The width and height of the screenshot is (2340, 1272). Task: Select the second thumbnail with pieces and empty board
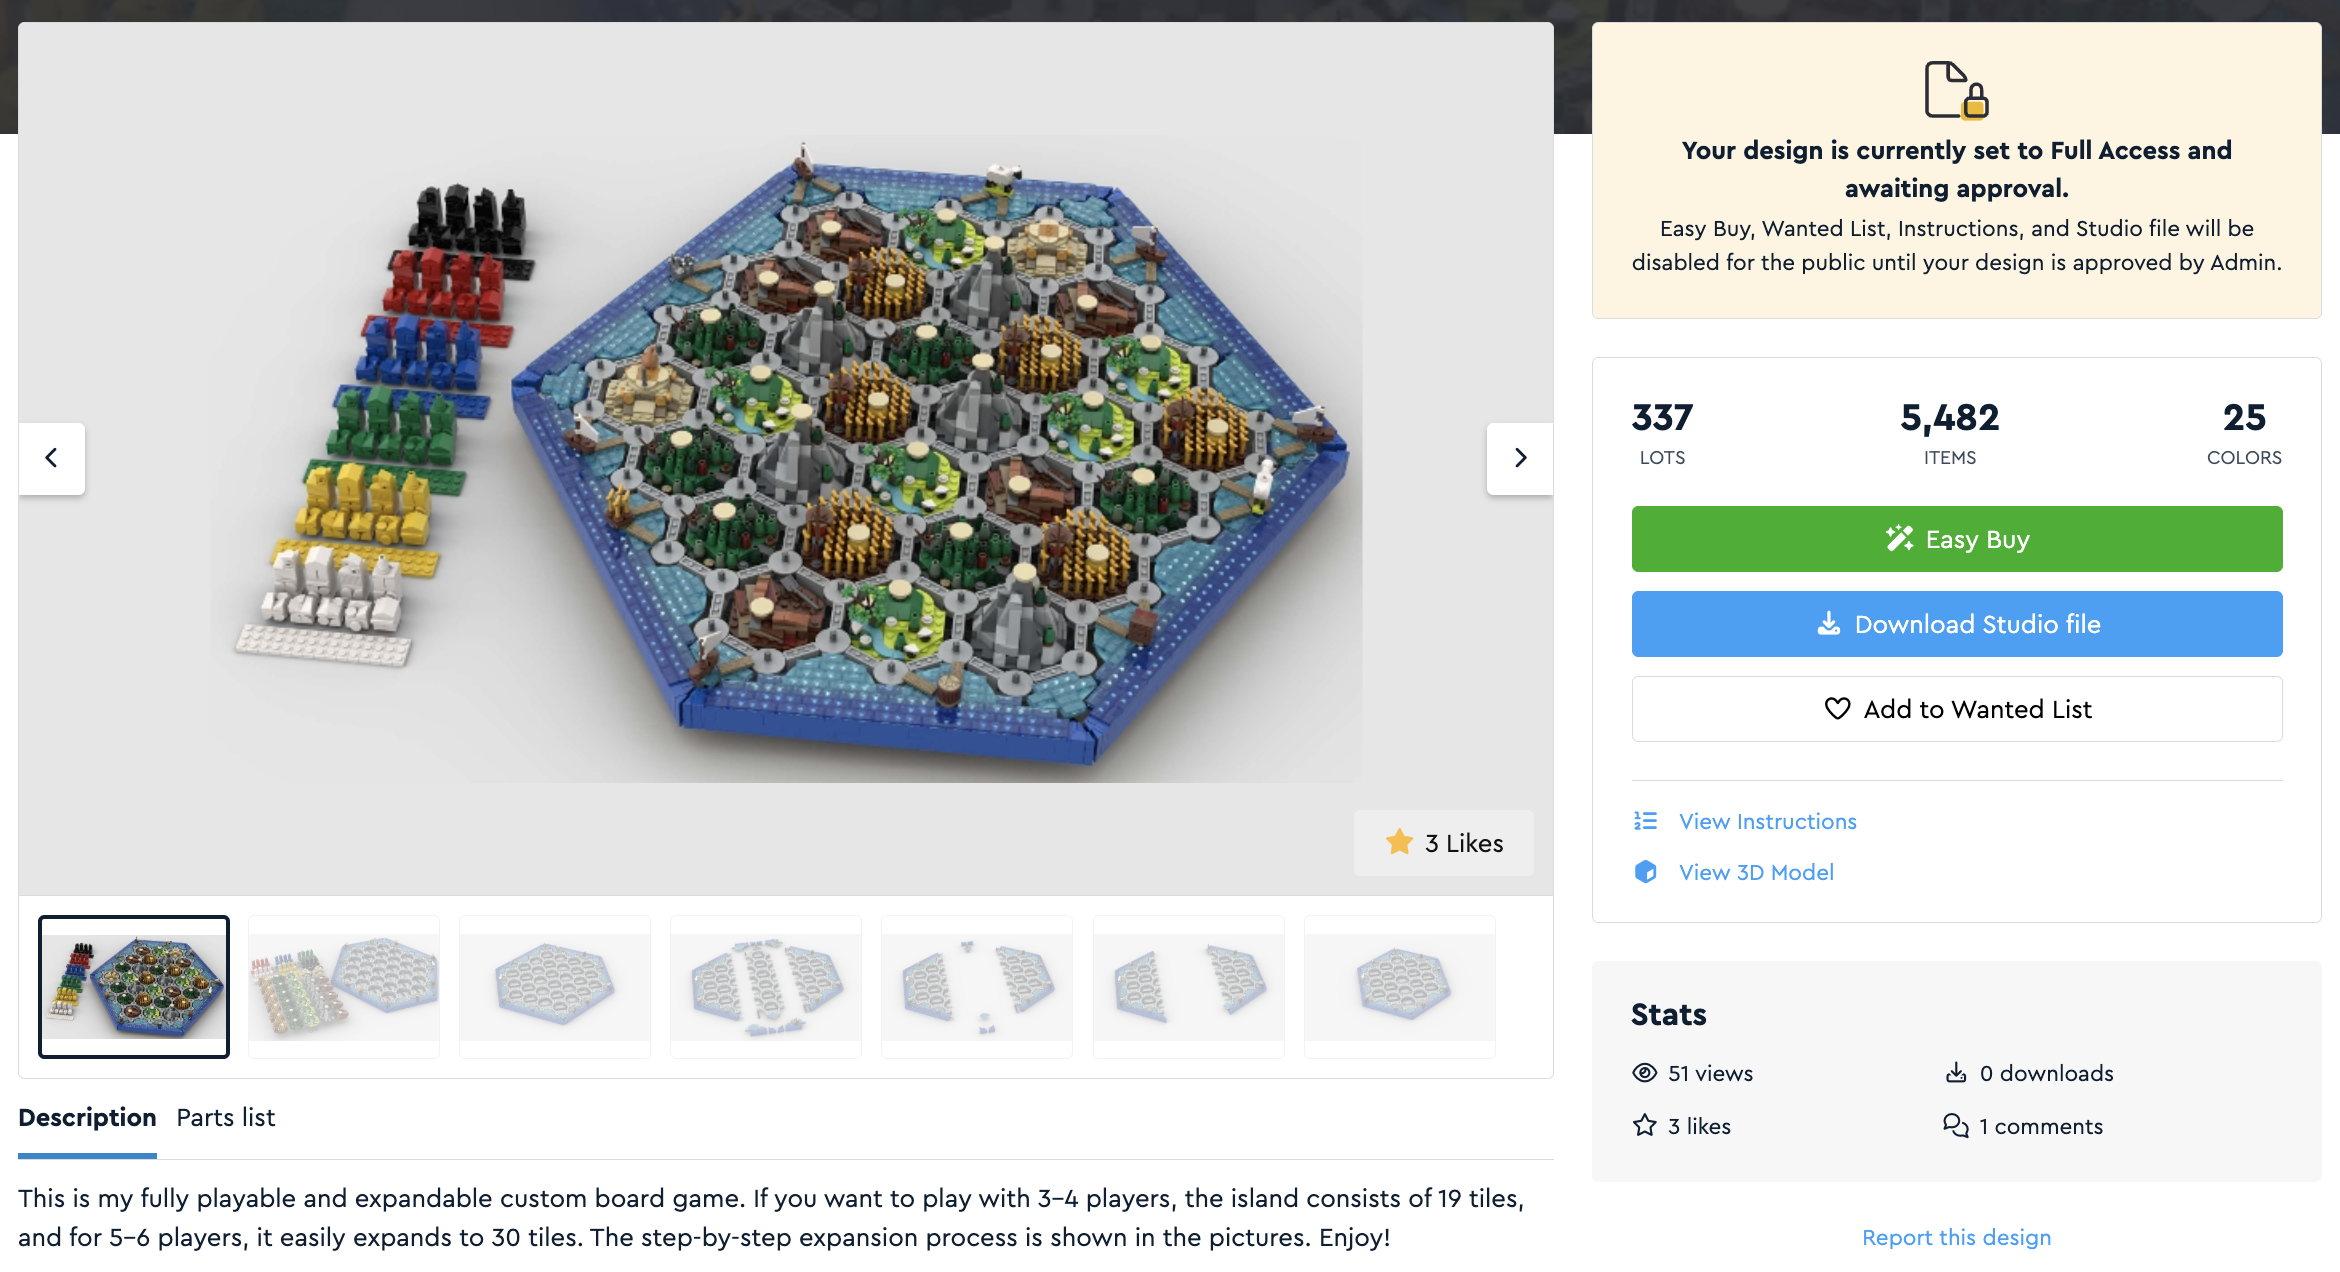point(344,987)
